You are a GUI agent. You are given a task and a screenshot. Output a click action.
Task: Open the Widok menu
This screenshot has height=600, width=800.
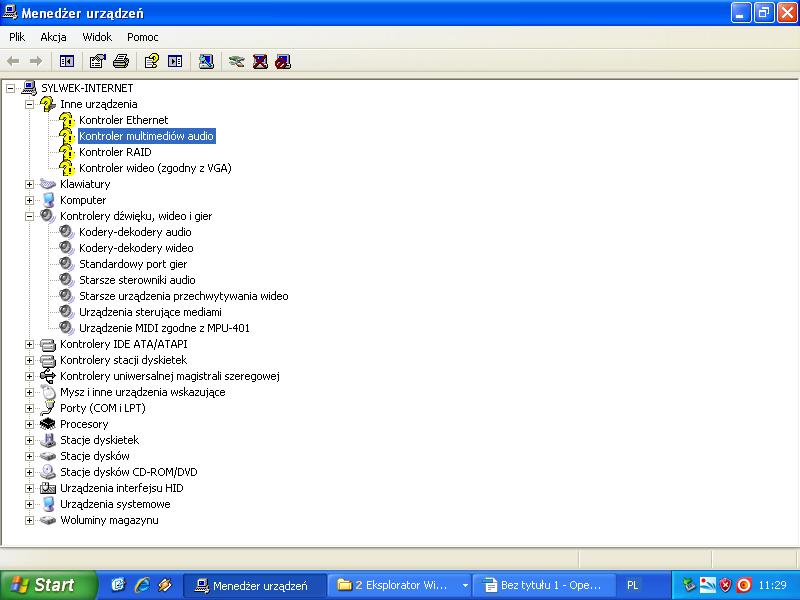(97, 37)
